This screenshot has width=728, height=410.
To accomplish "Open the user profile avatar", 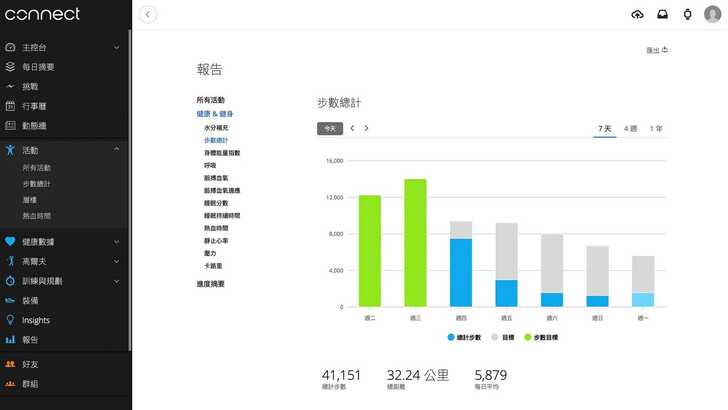I will pyautogui.click(x=712, y=14).
